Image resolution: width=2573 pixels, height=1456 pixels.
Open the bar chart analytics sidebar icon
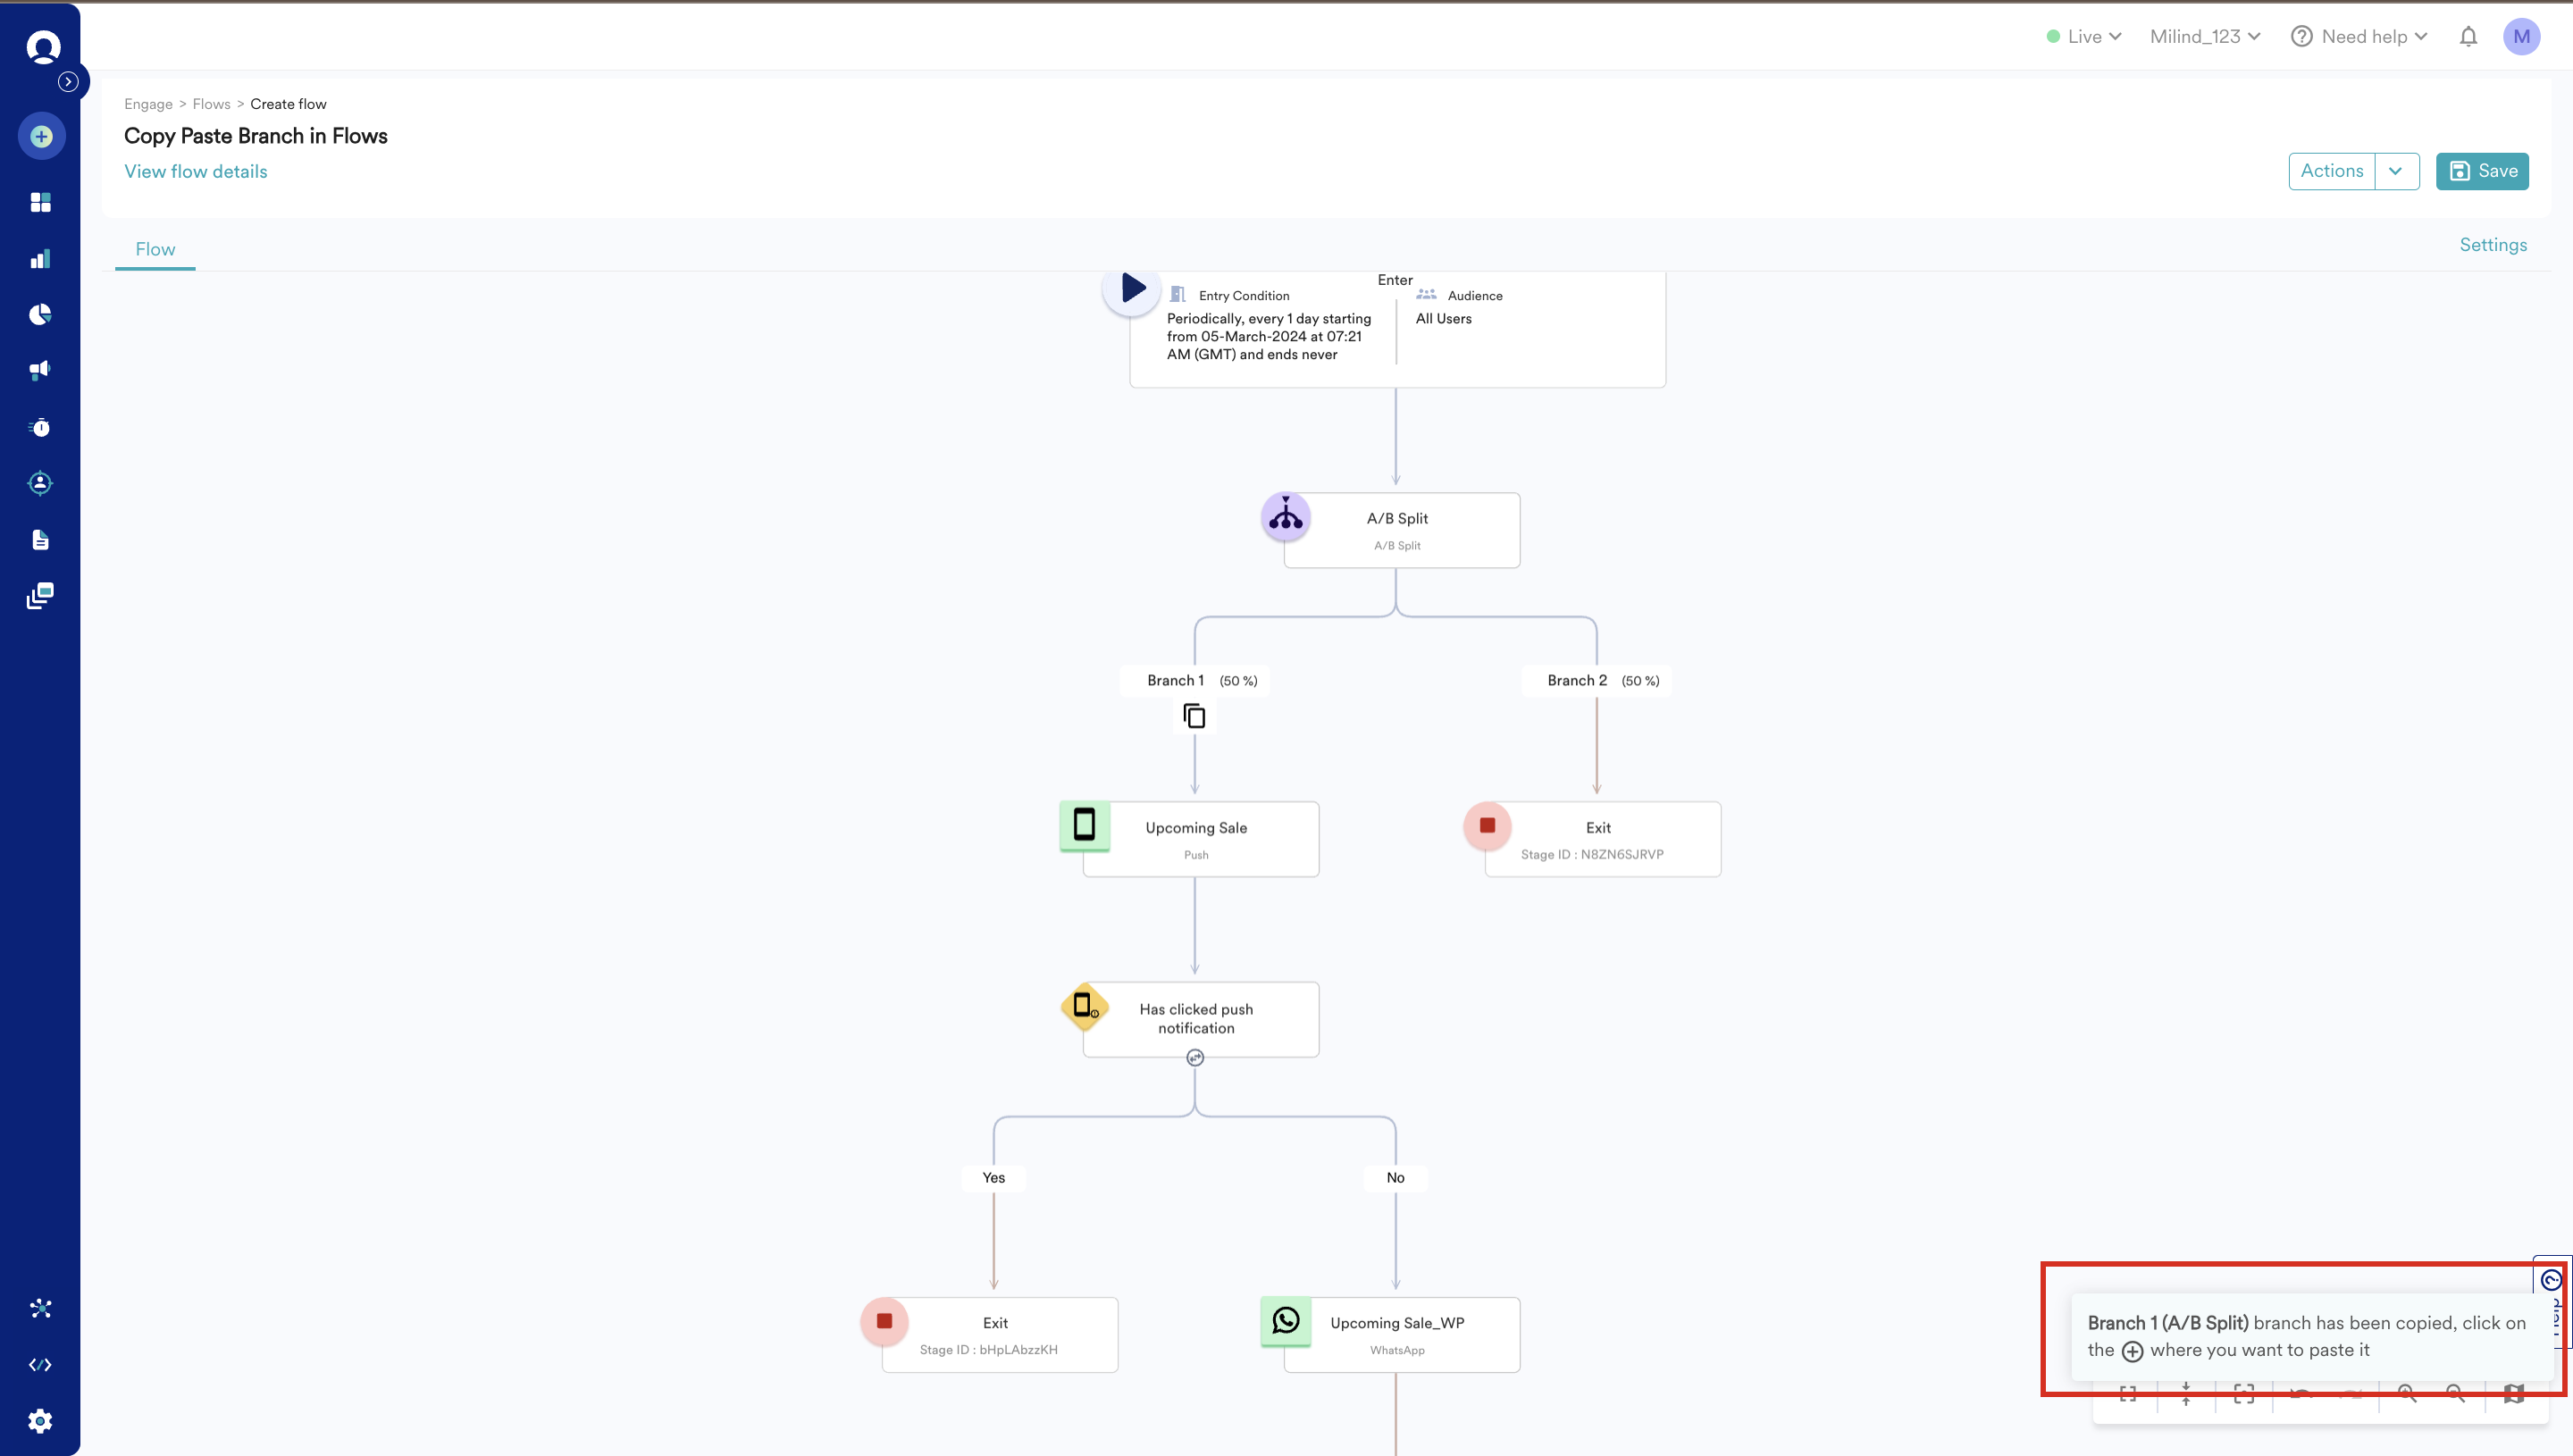pyautogui.click(x=40, y=260)
